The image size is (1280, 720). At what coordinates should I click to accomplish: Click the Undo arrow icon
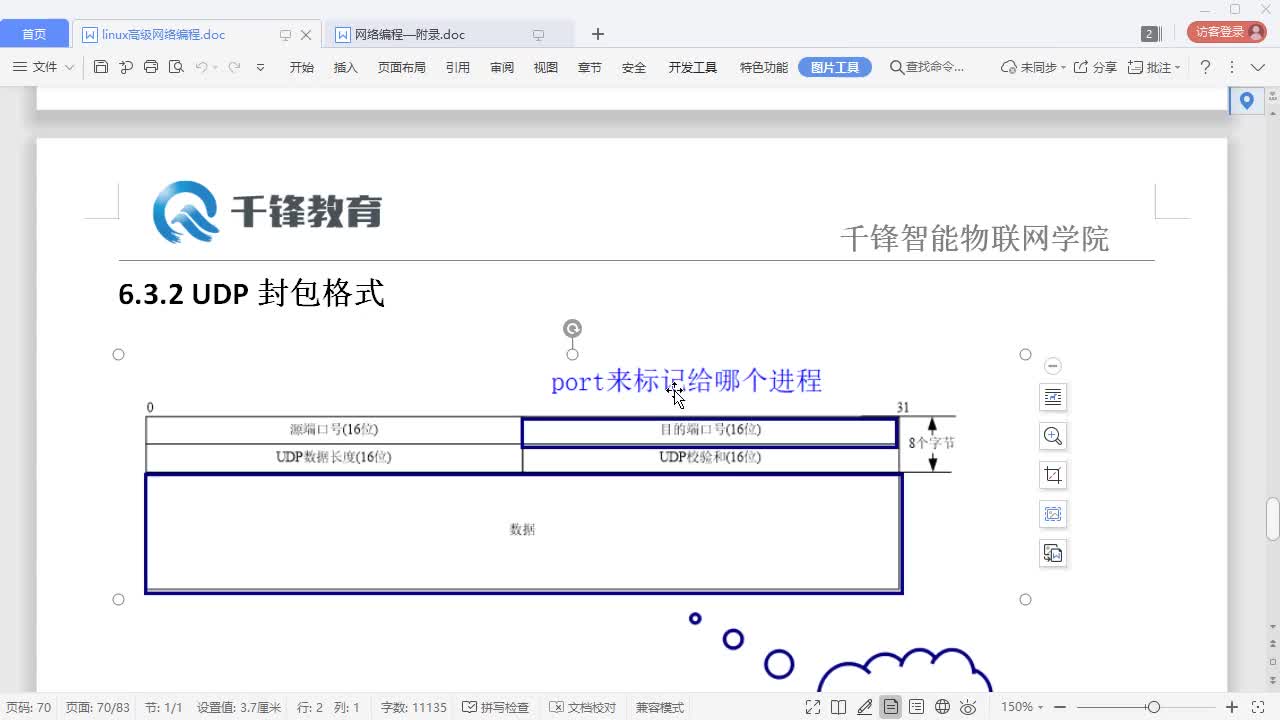202,67
